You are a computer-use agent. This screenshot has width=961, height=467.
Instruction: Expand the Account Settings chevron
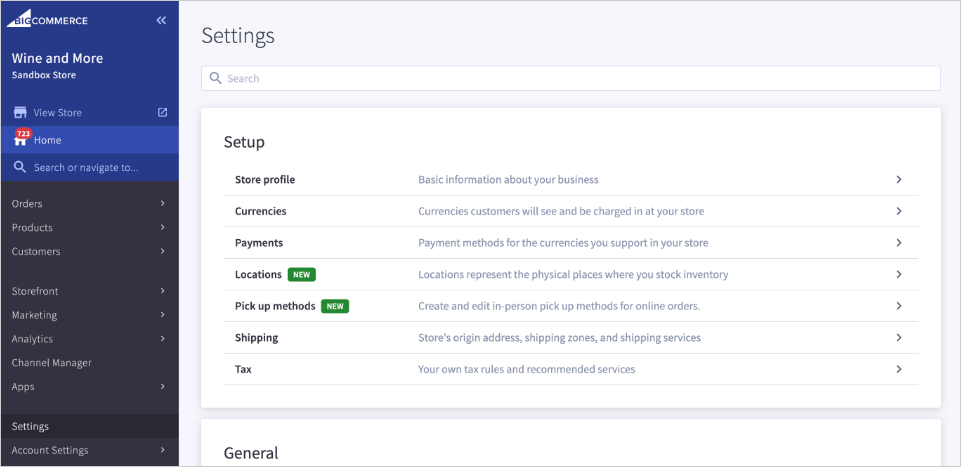tap(162, 450)
